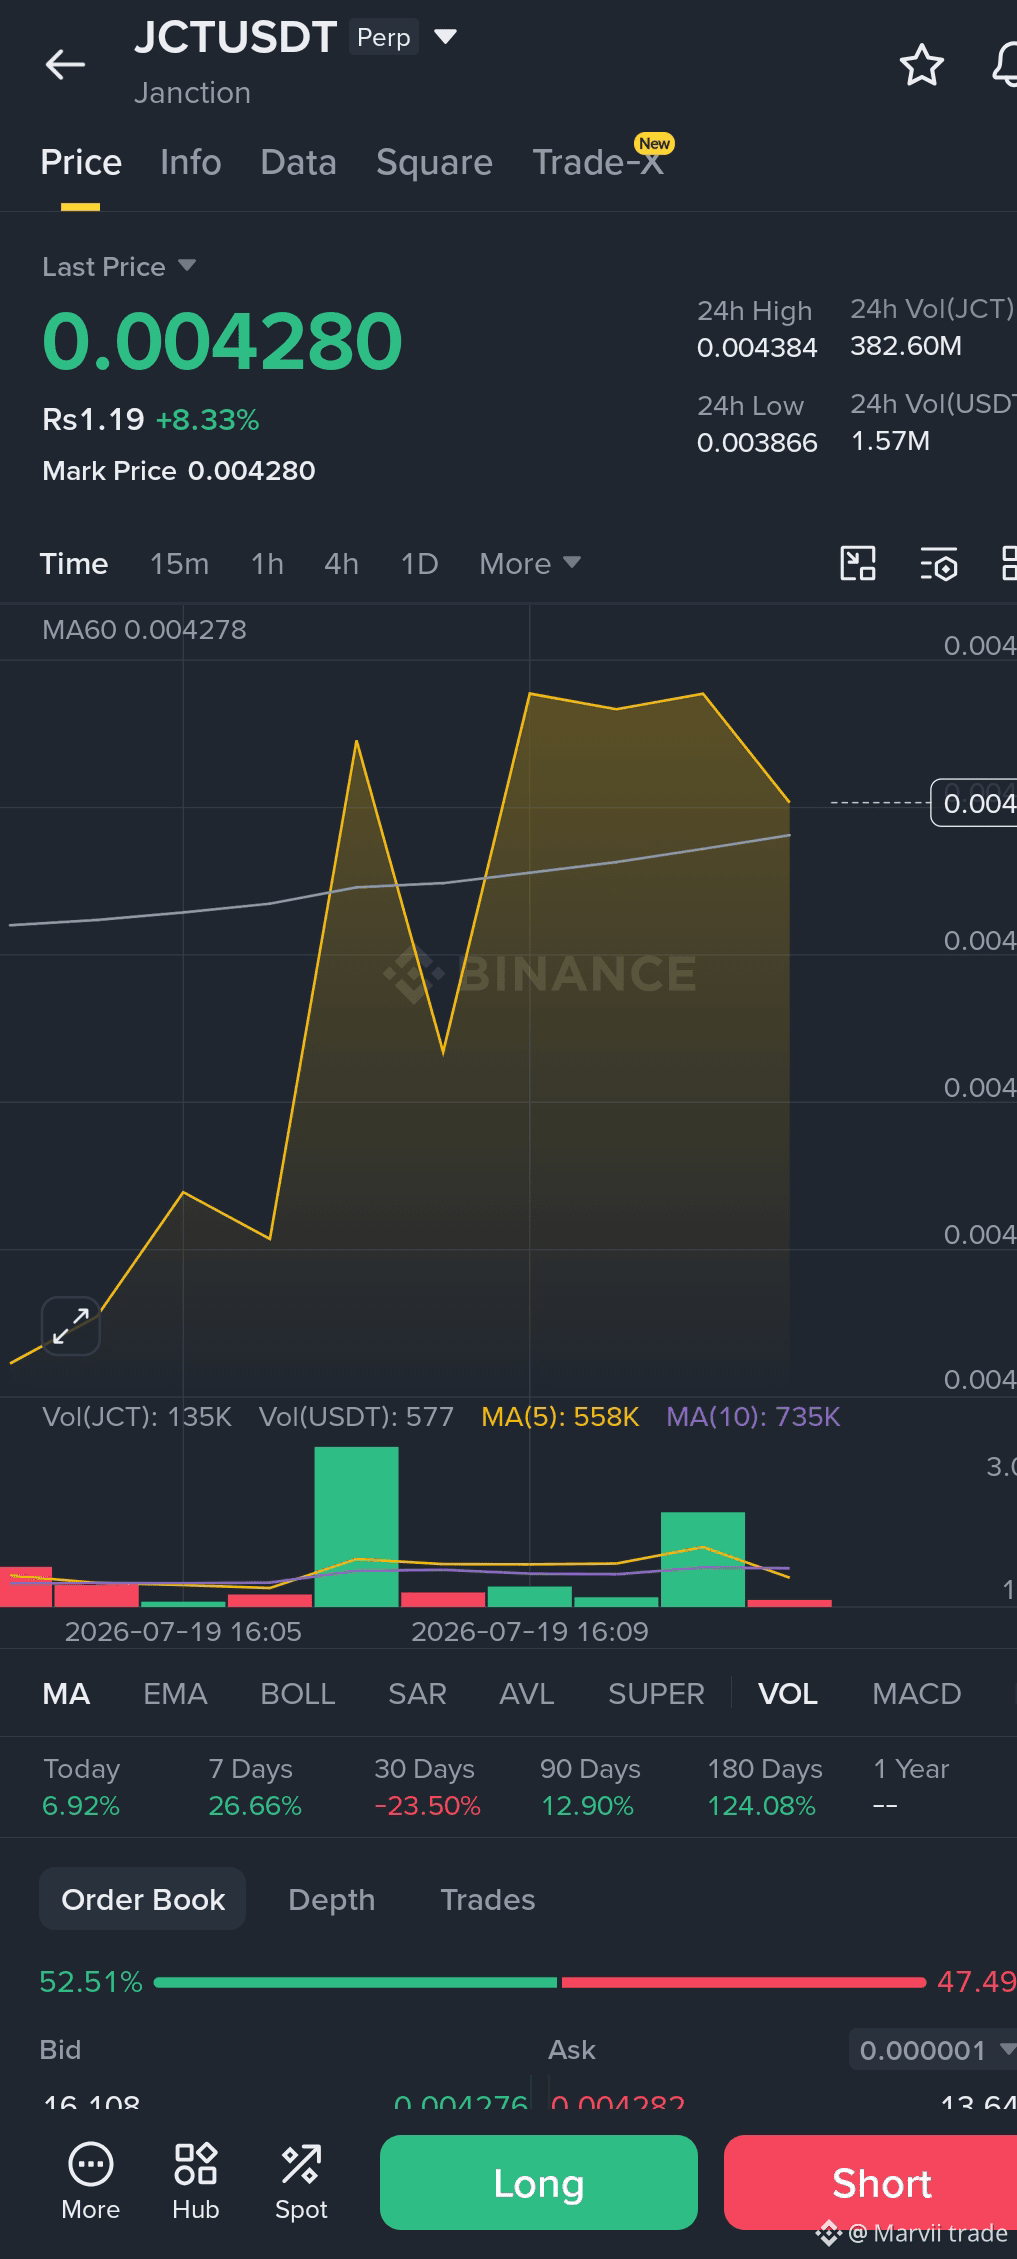
Task: Switch to the Info tab
Action: pos(190,162)
